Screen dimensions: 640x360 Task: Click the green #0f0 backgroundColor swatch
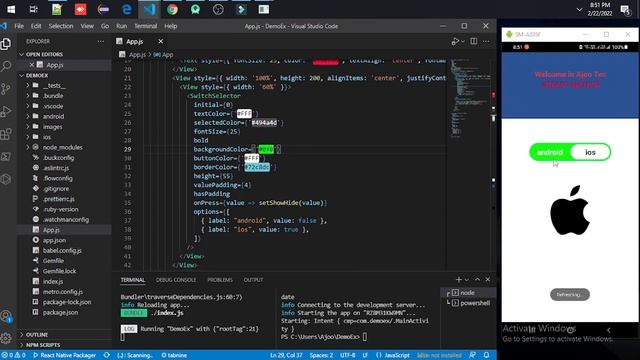pyautogui.click(x=266, y=149)
